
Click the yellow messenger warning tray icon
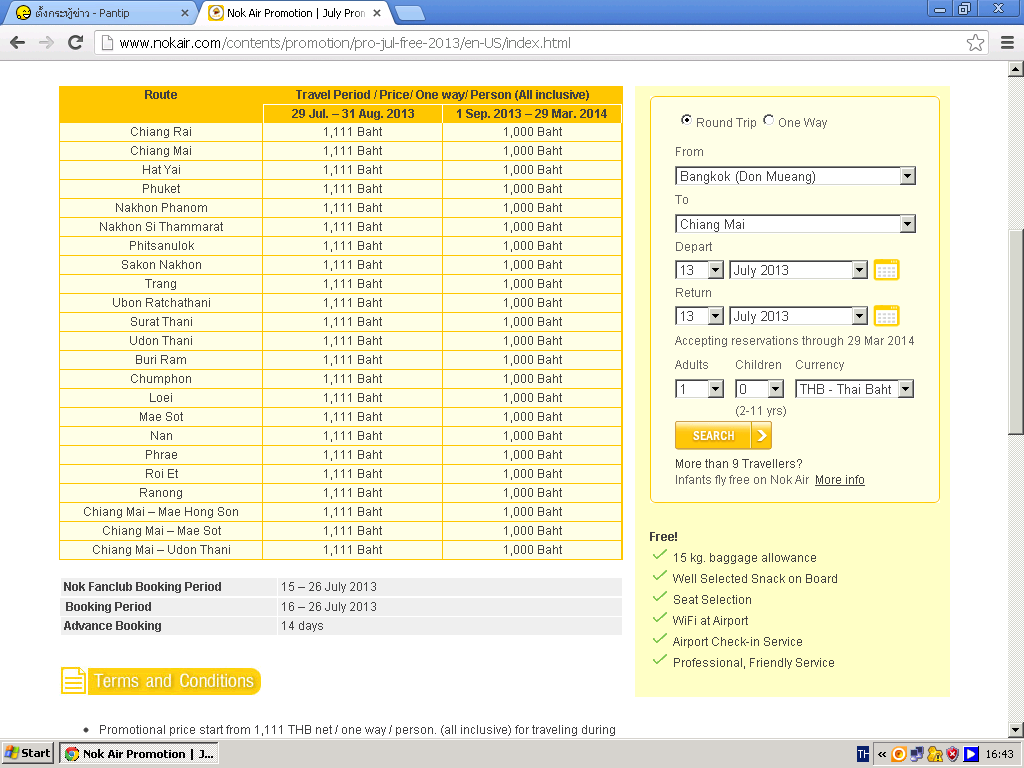935,754
